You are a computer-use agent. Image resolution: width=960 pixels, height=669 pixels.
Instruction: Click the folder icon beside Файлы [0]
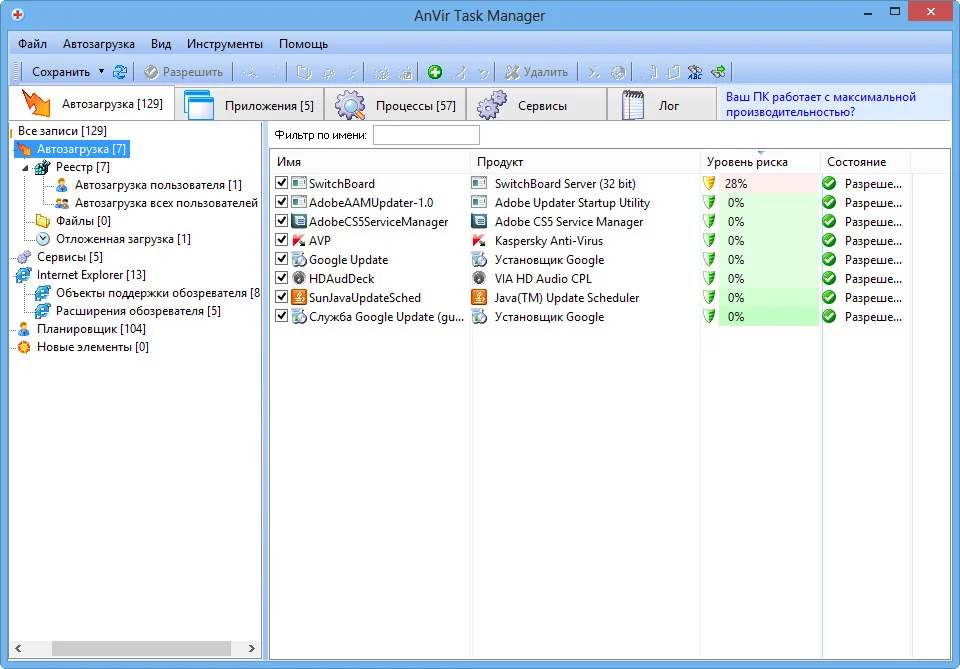point(43,221)
